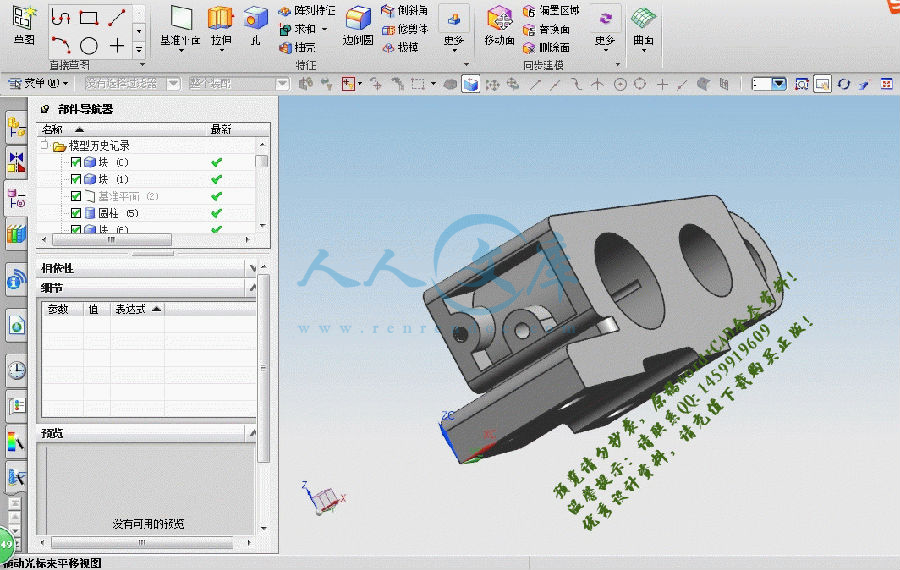
Task: Click the Rotate view icon in toolbar
Action: pos(843,84)
